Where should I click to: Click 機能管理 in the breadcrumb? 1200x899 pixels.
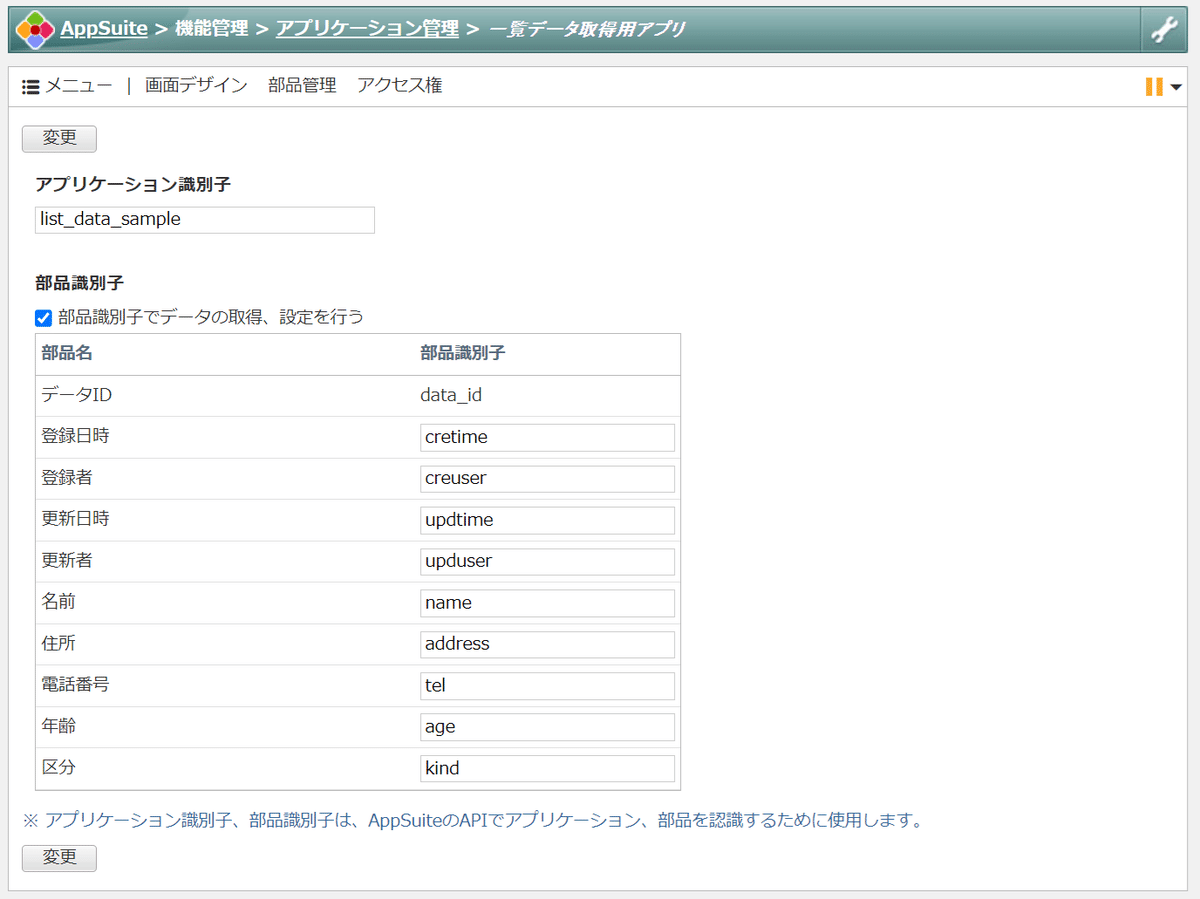(x=212, y=29)
